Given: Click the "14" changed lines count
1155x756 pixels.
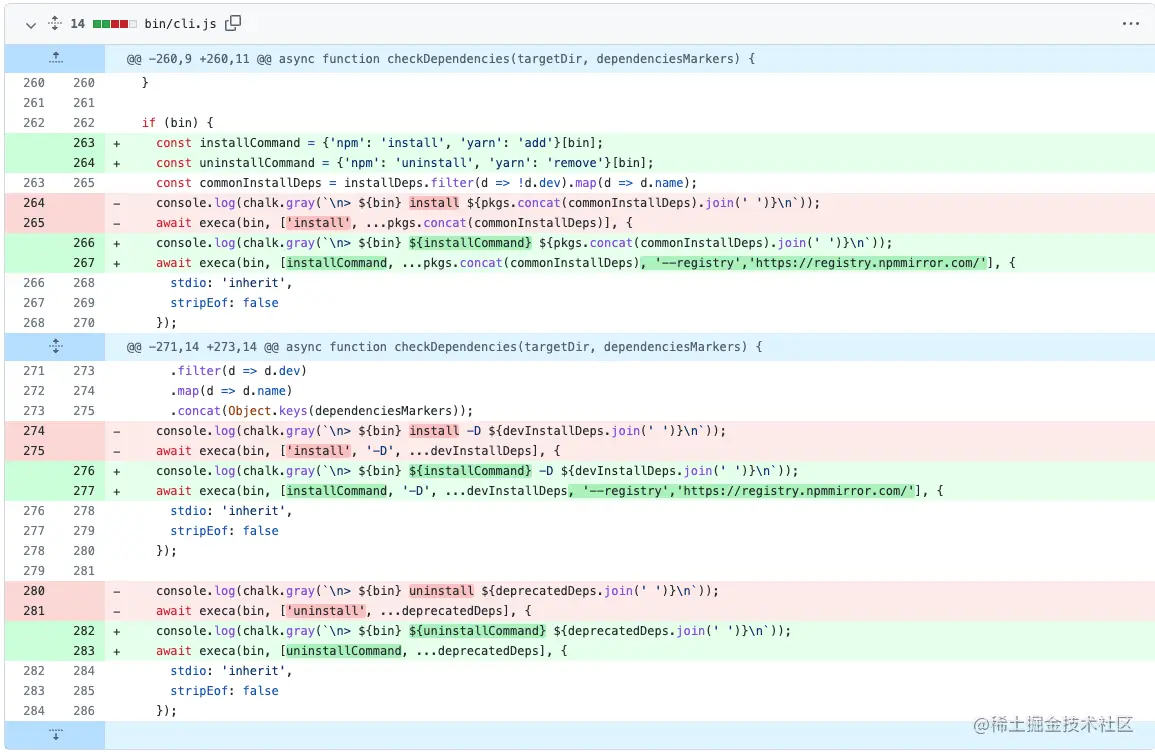Looking at the screenshot, I should 78,22.
